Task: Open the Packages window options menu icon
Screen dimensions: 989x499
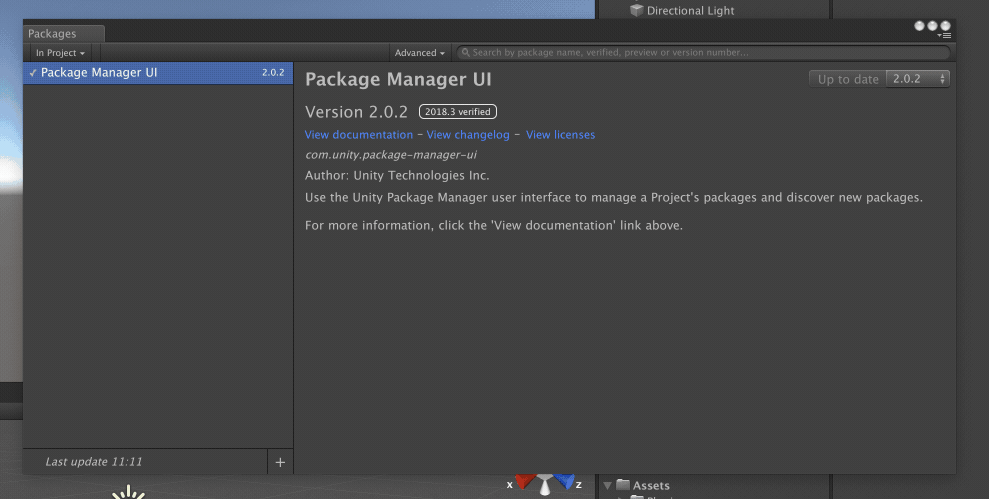Action: click(x=944, y=35)
